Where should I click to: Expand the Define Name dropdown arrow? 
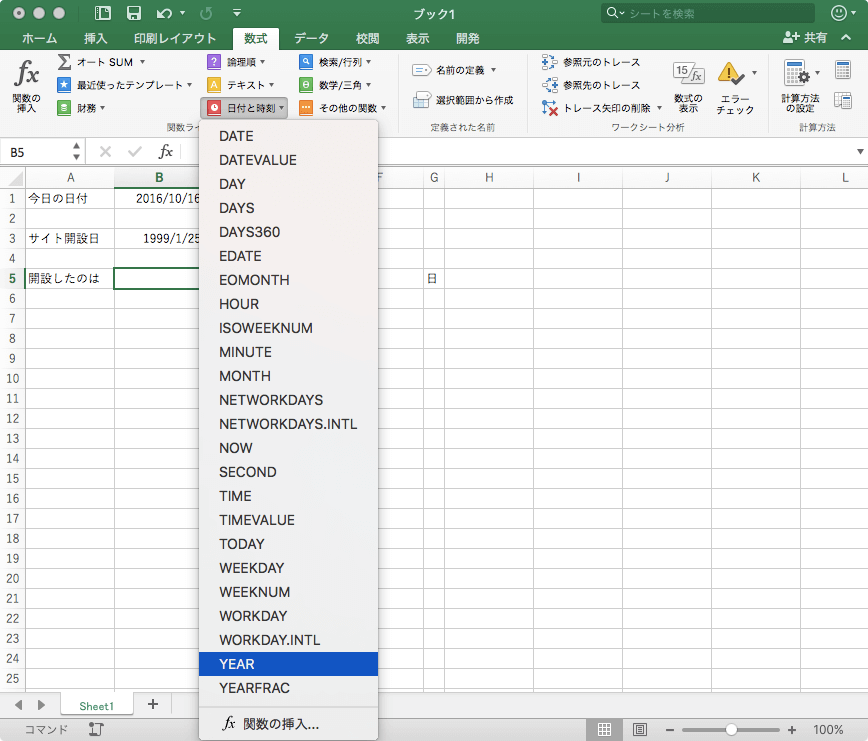[493, 70]
